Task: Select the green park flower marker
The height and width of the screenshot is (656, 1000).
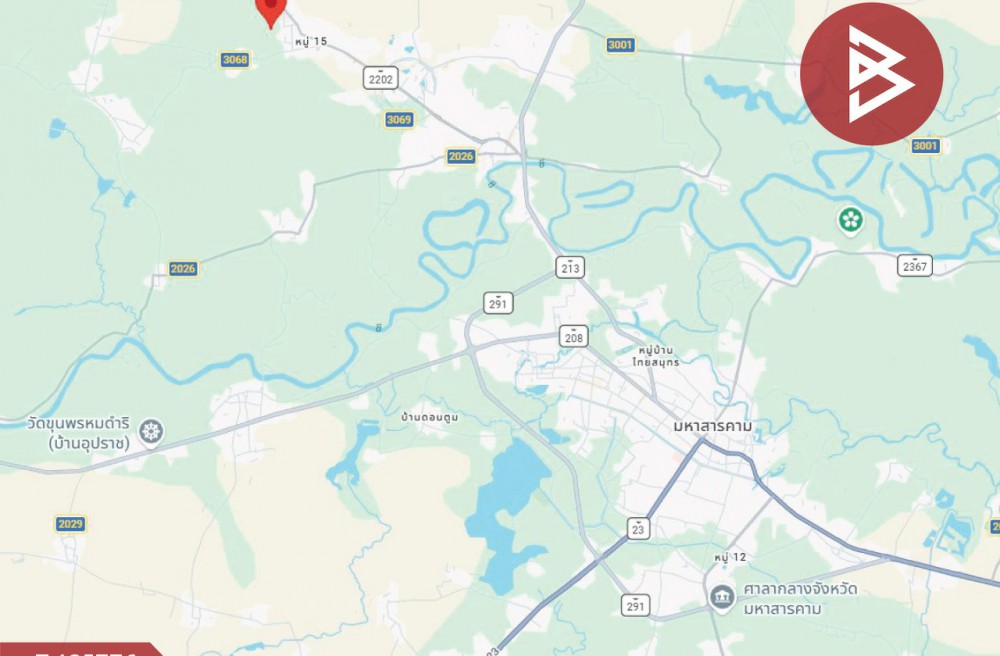Action: [850, 220]
